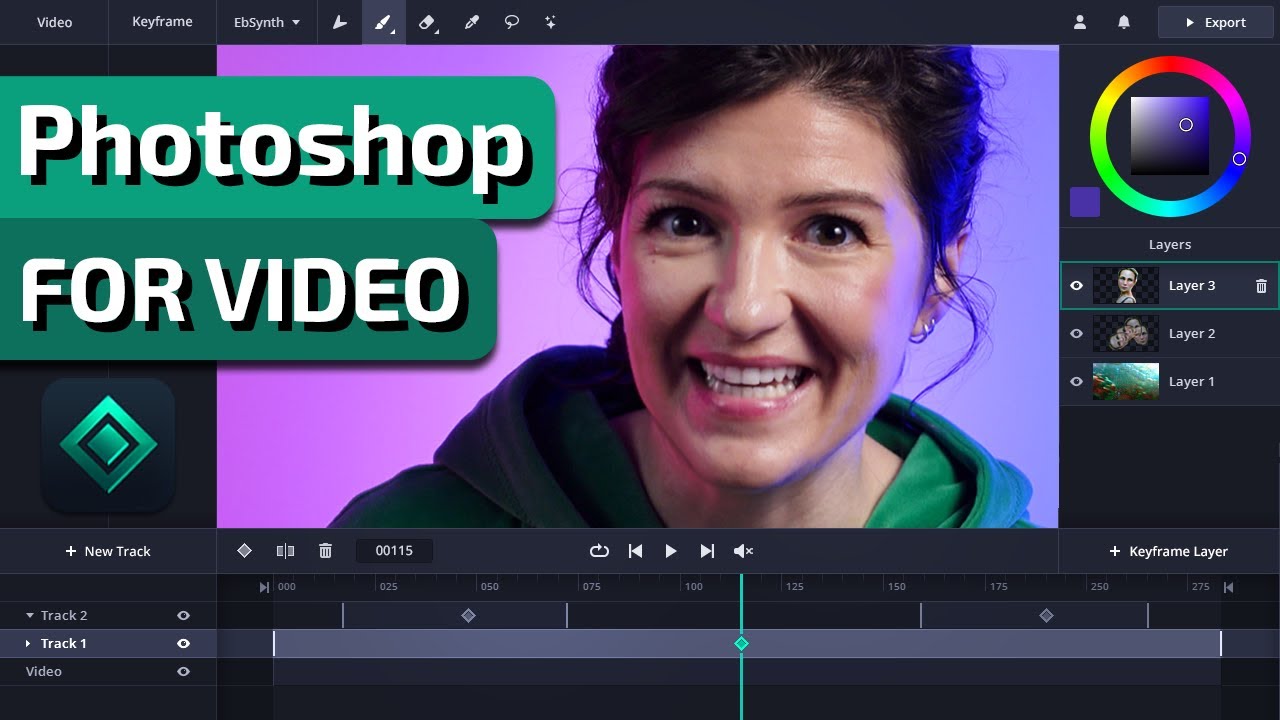
Task: Pick a color with the Eyedropper tool
Action: 472,22
